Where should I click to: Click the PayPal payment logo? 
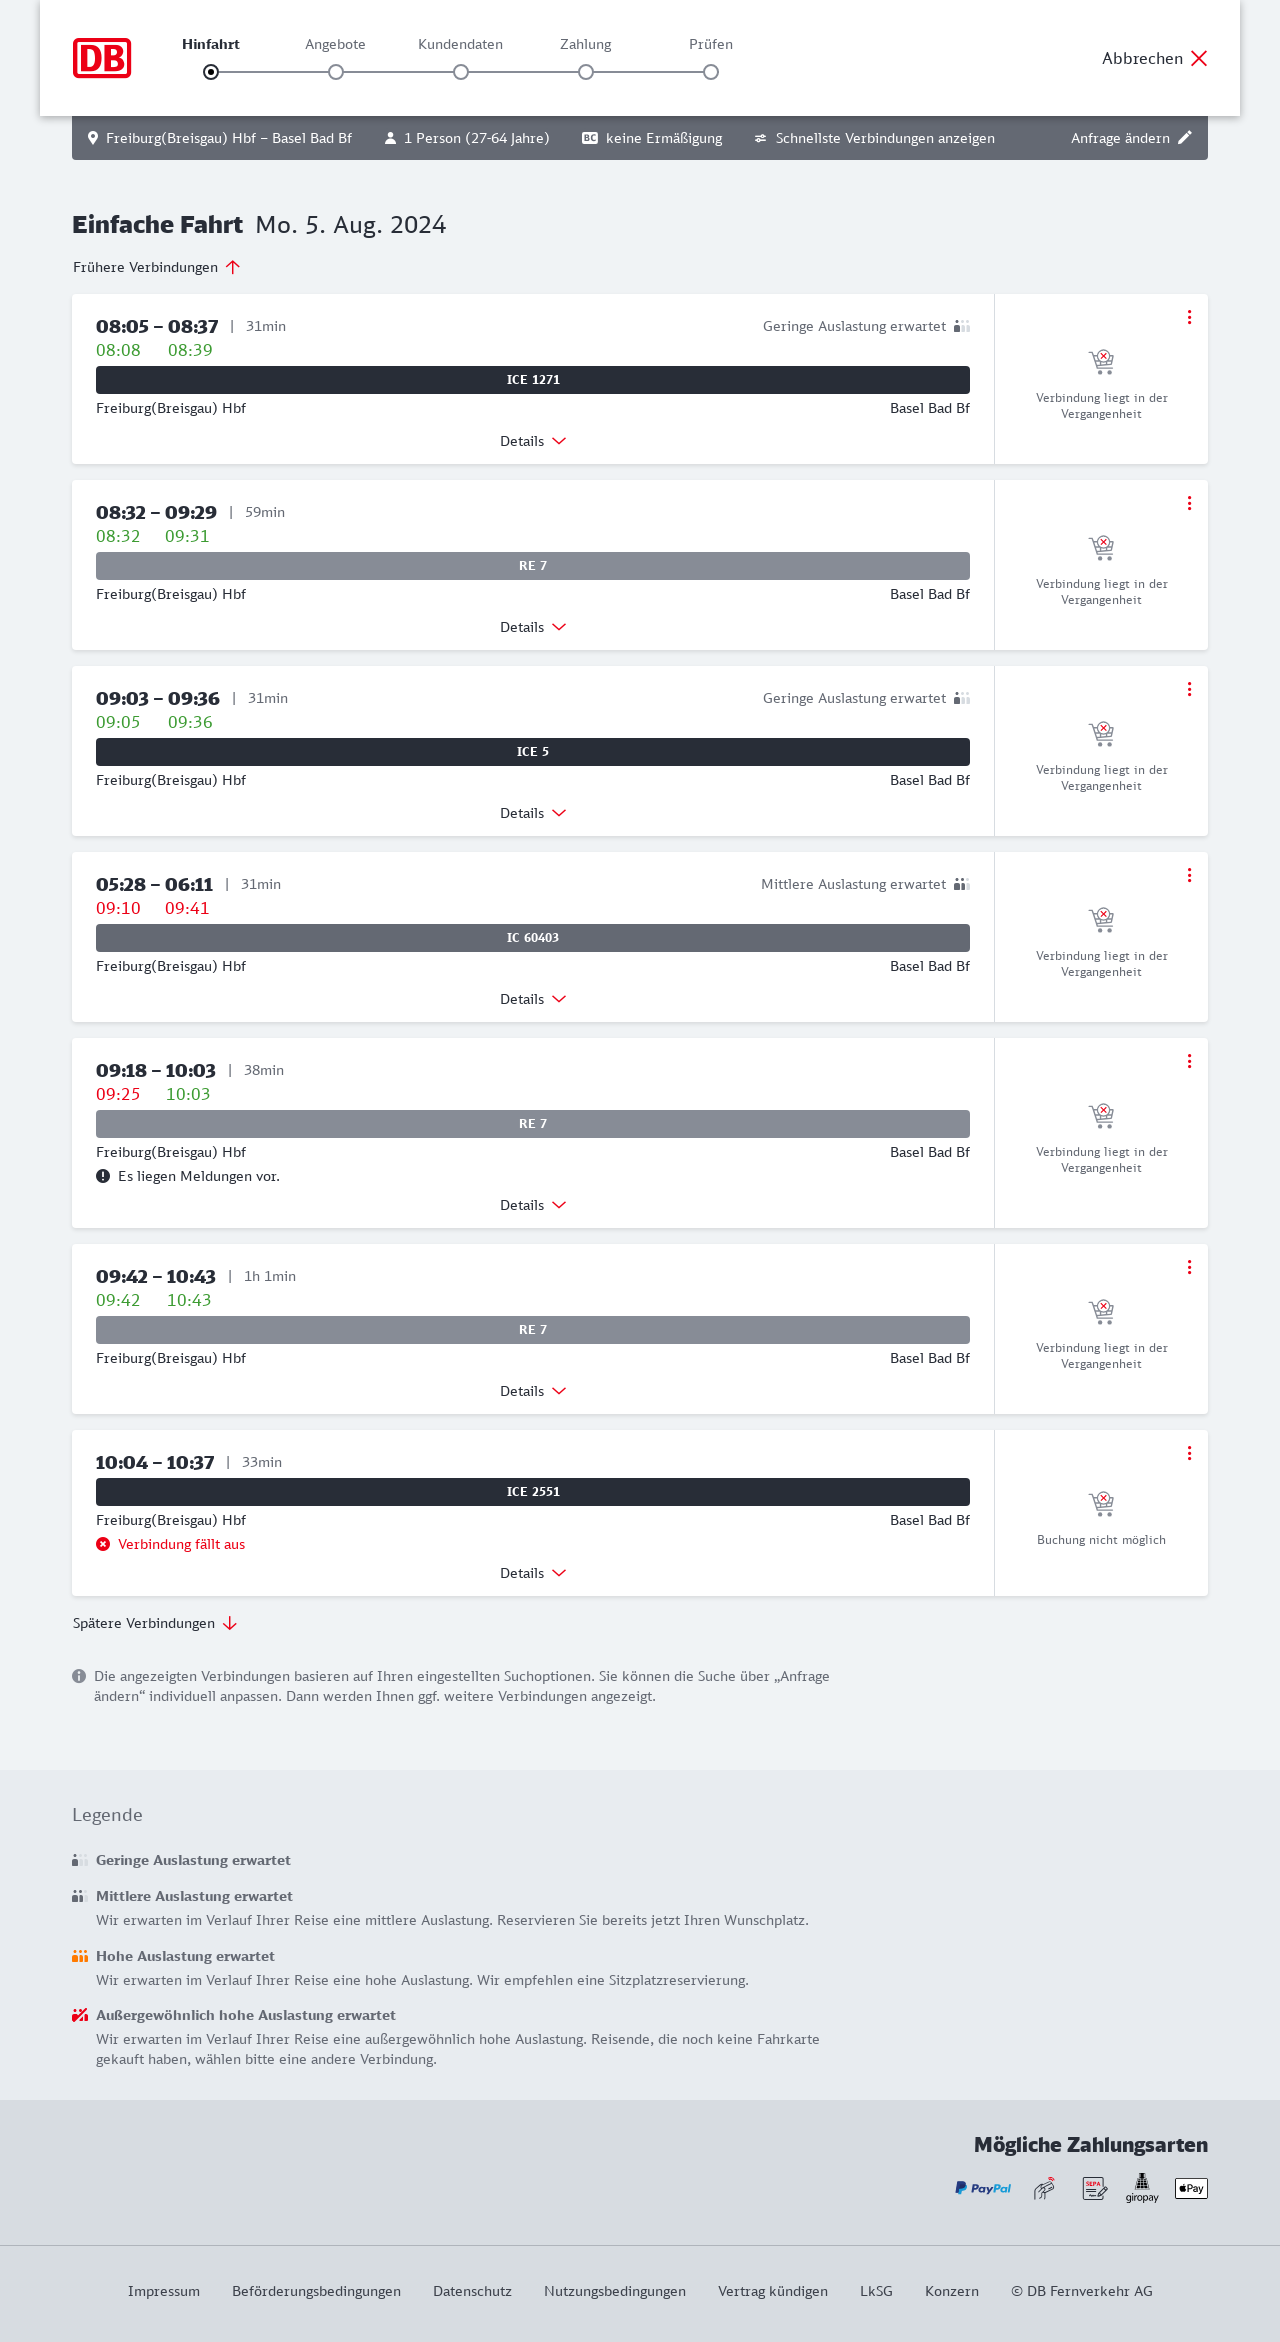(x=983, y=2188)
